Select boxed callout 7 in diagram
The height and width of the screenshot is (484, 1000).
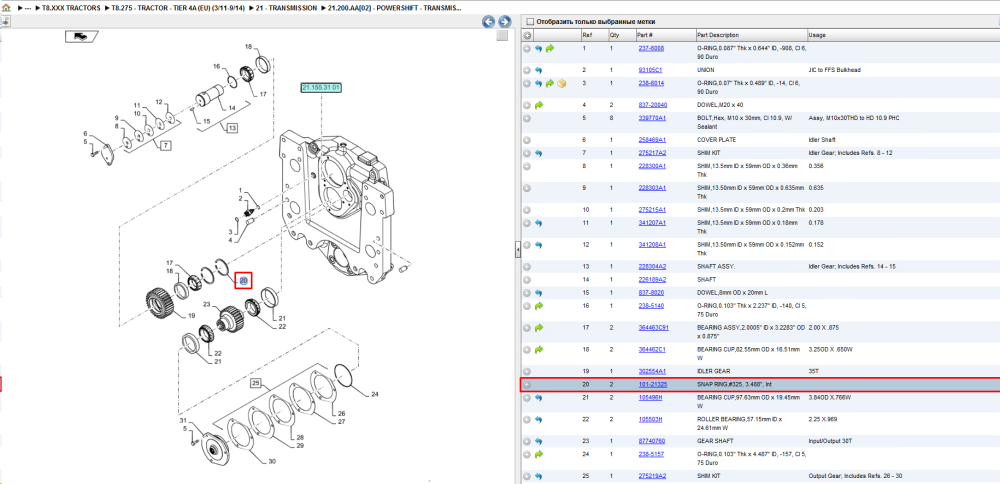tap(165, 147)
